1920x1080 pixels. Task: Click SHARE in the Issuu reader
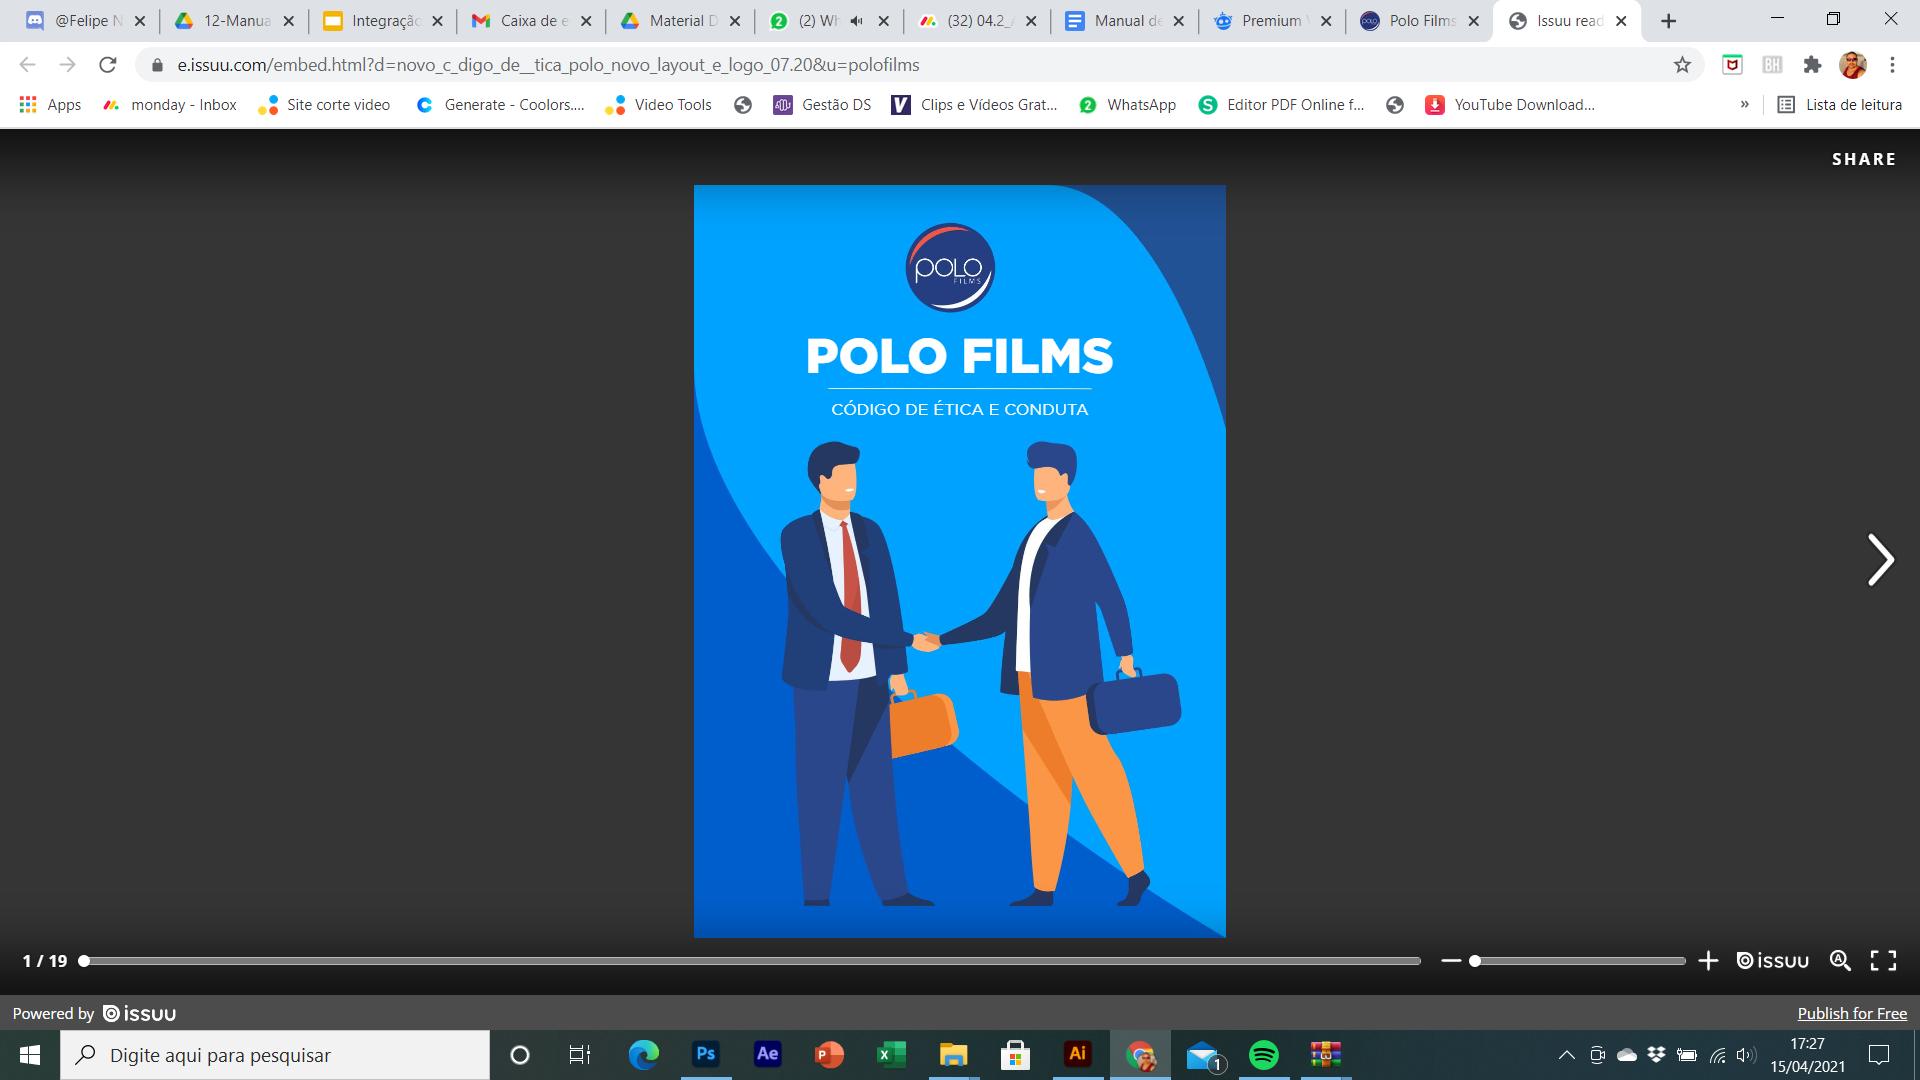click(1864, 159)
